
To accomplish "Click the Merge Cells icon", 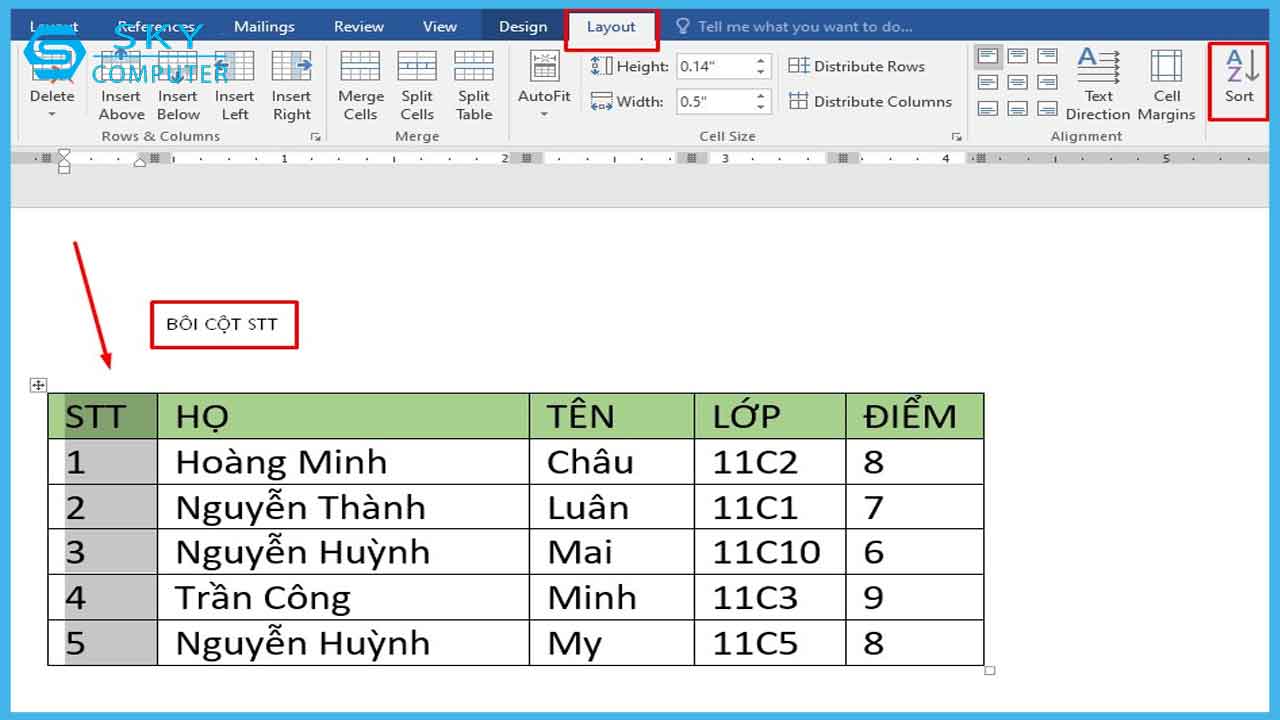I will click(360, 67).
